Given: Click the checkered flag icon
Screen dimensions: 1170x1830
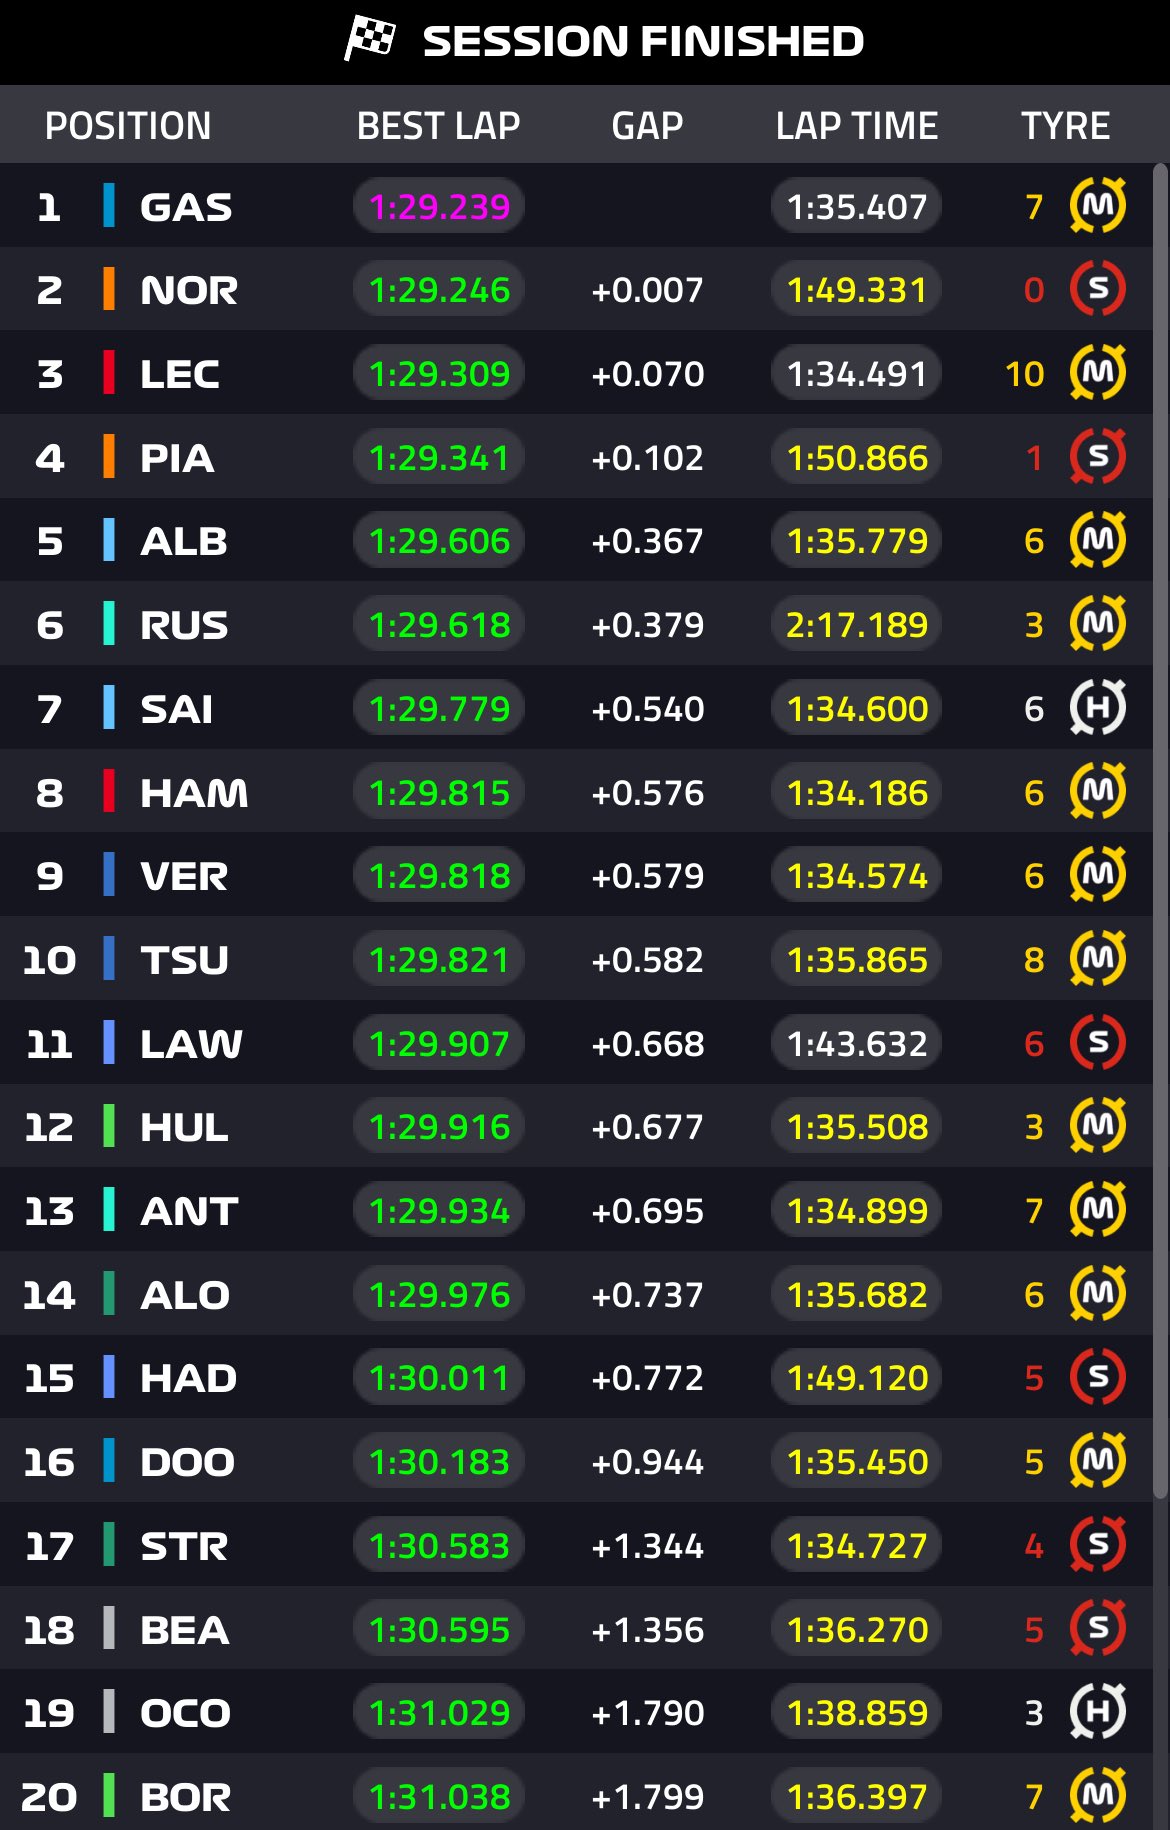Looking at the screenshot, I should [370, 40].
